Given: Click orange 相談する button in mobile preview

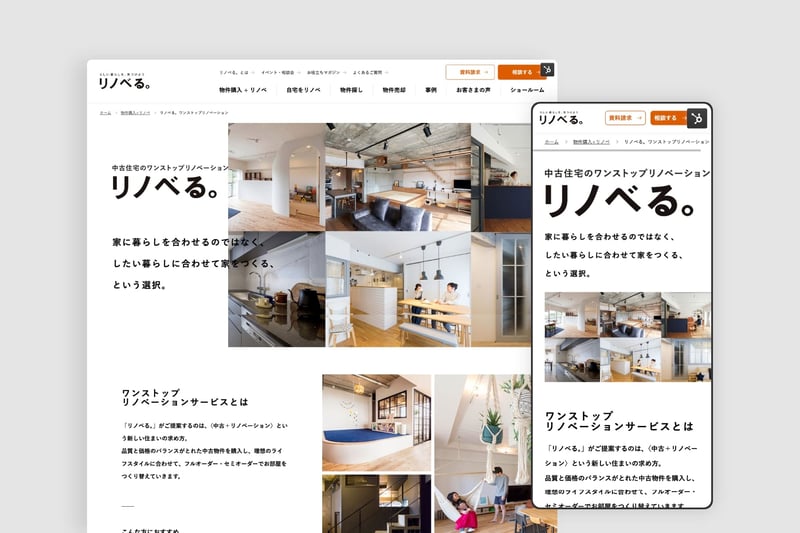Looking at the screenshot, I should point(669,118).
